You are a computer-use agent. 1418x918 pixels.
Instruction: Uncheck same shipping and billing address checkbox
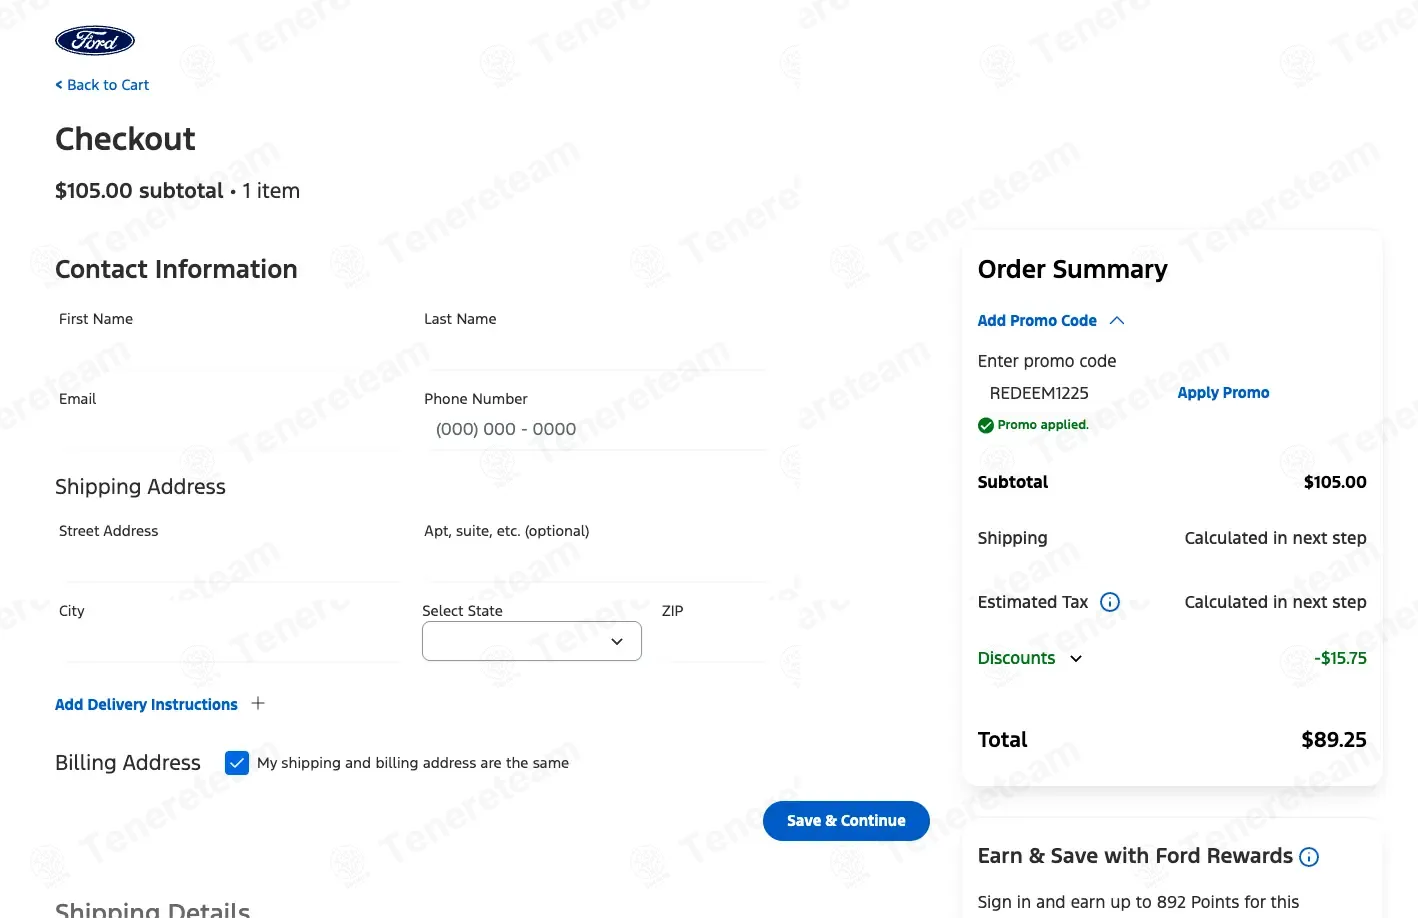[237, 763]
